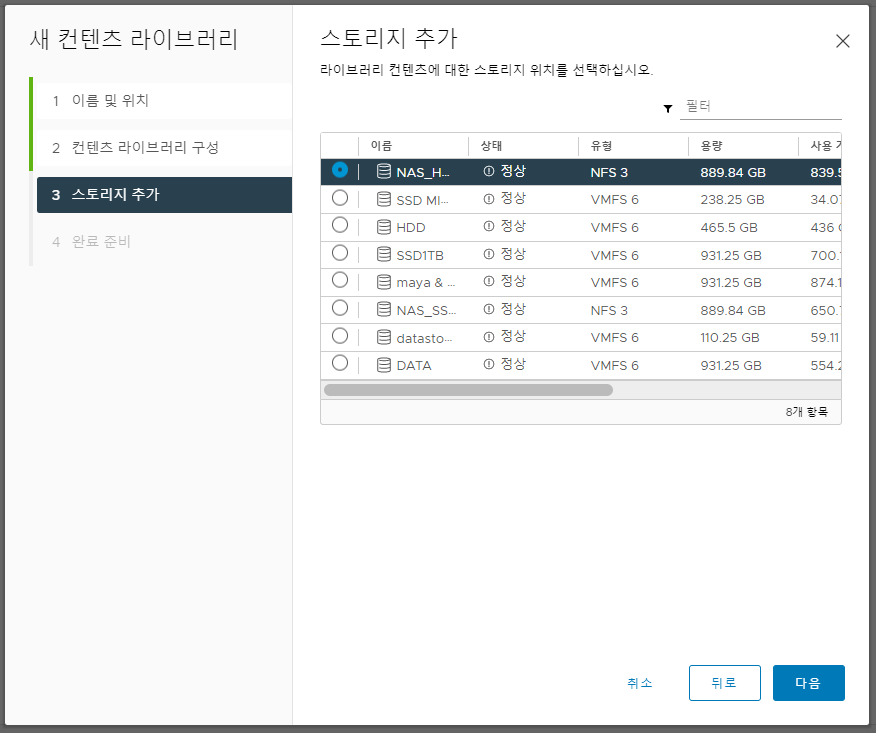
Task: Click the datastore icon beside maya & ...
Action: click(384, 282)
